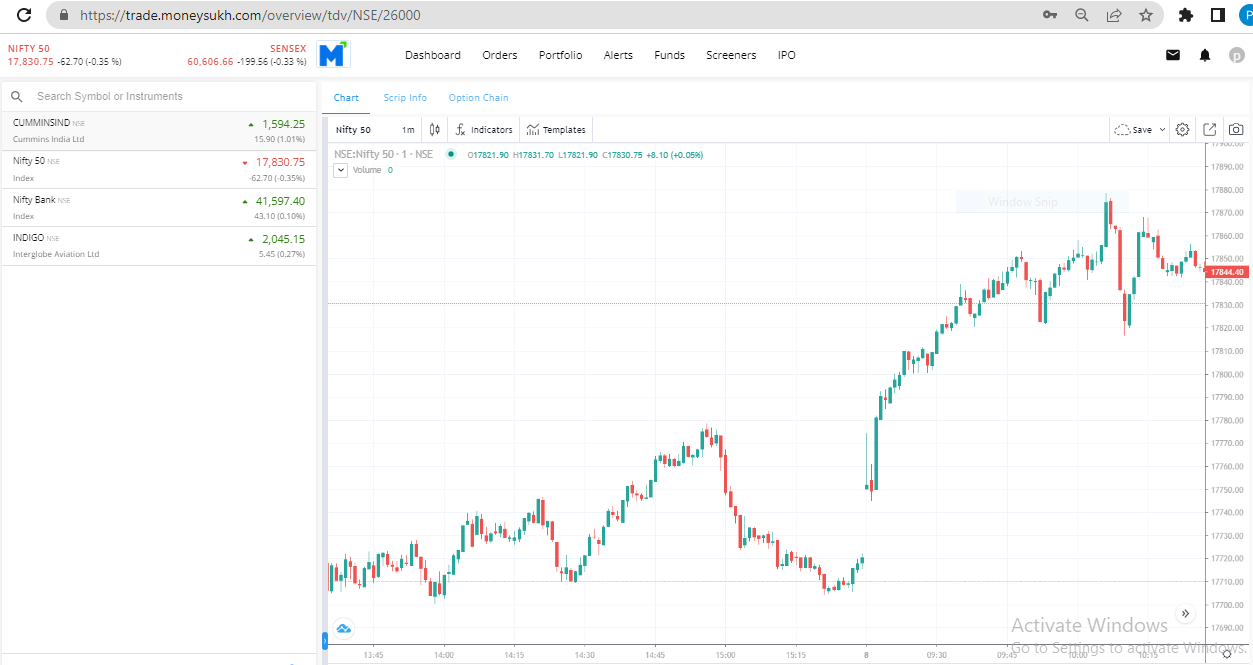Open browser extensions puzzle icon

(x=1186, y=15)
